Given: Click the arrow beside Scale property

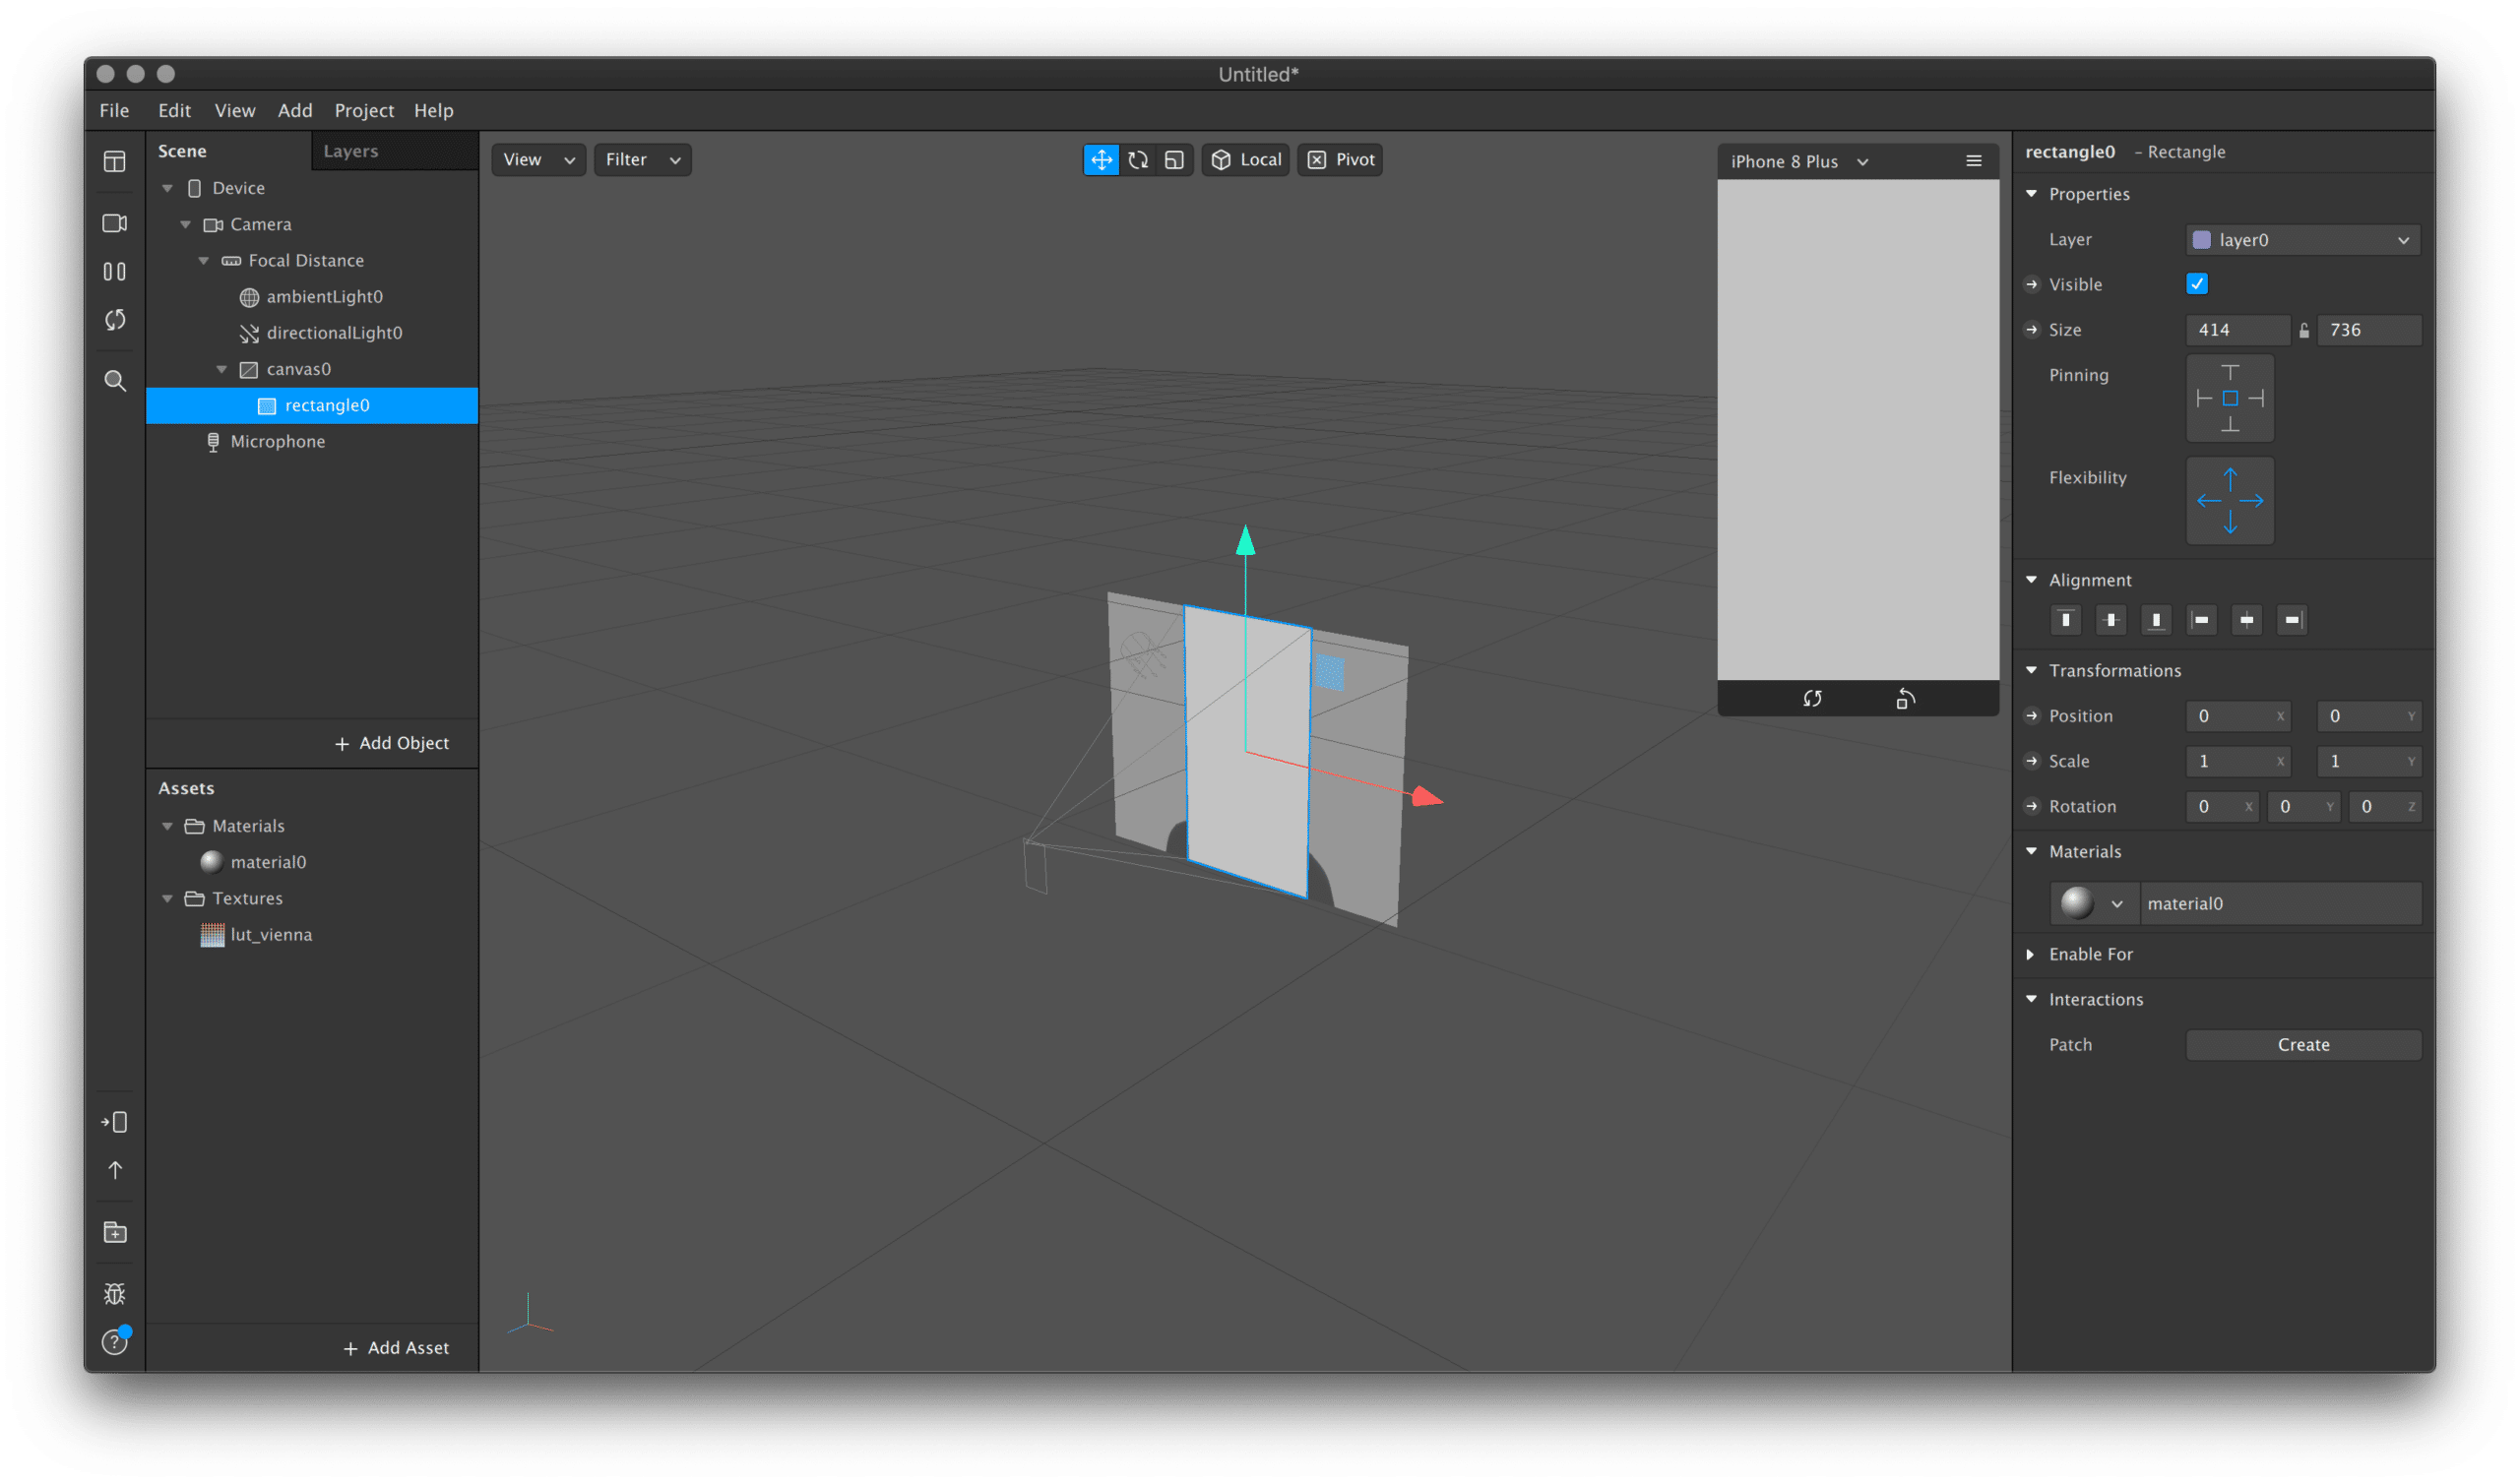Looking at the screenshot, I should pos(2031,761).
